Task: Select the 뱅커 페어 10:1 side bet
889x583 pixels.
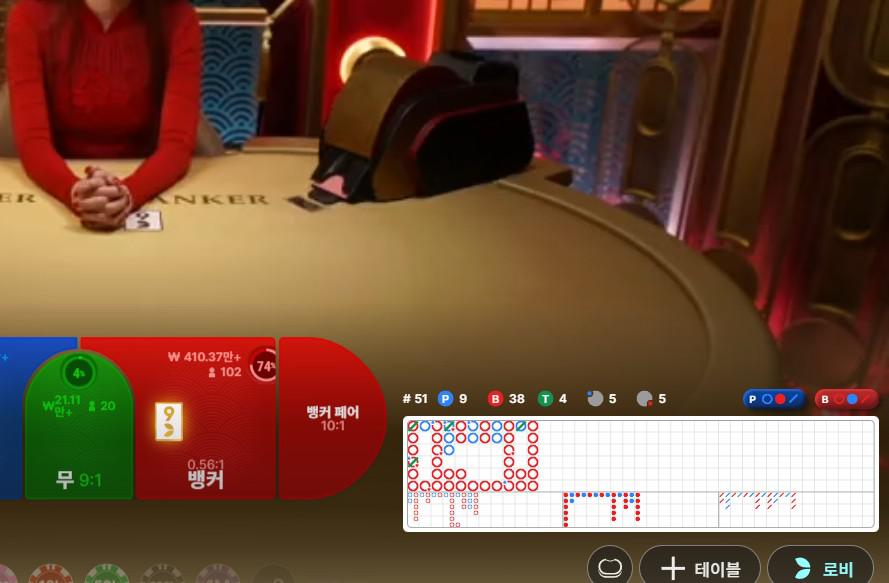Action: click(332, 418)
